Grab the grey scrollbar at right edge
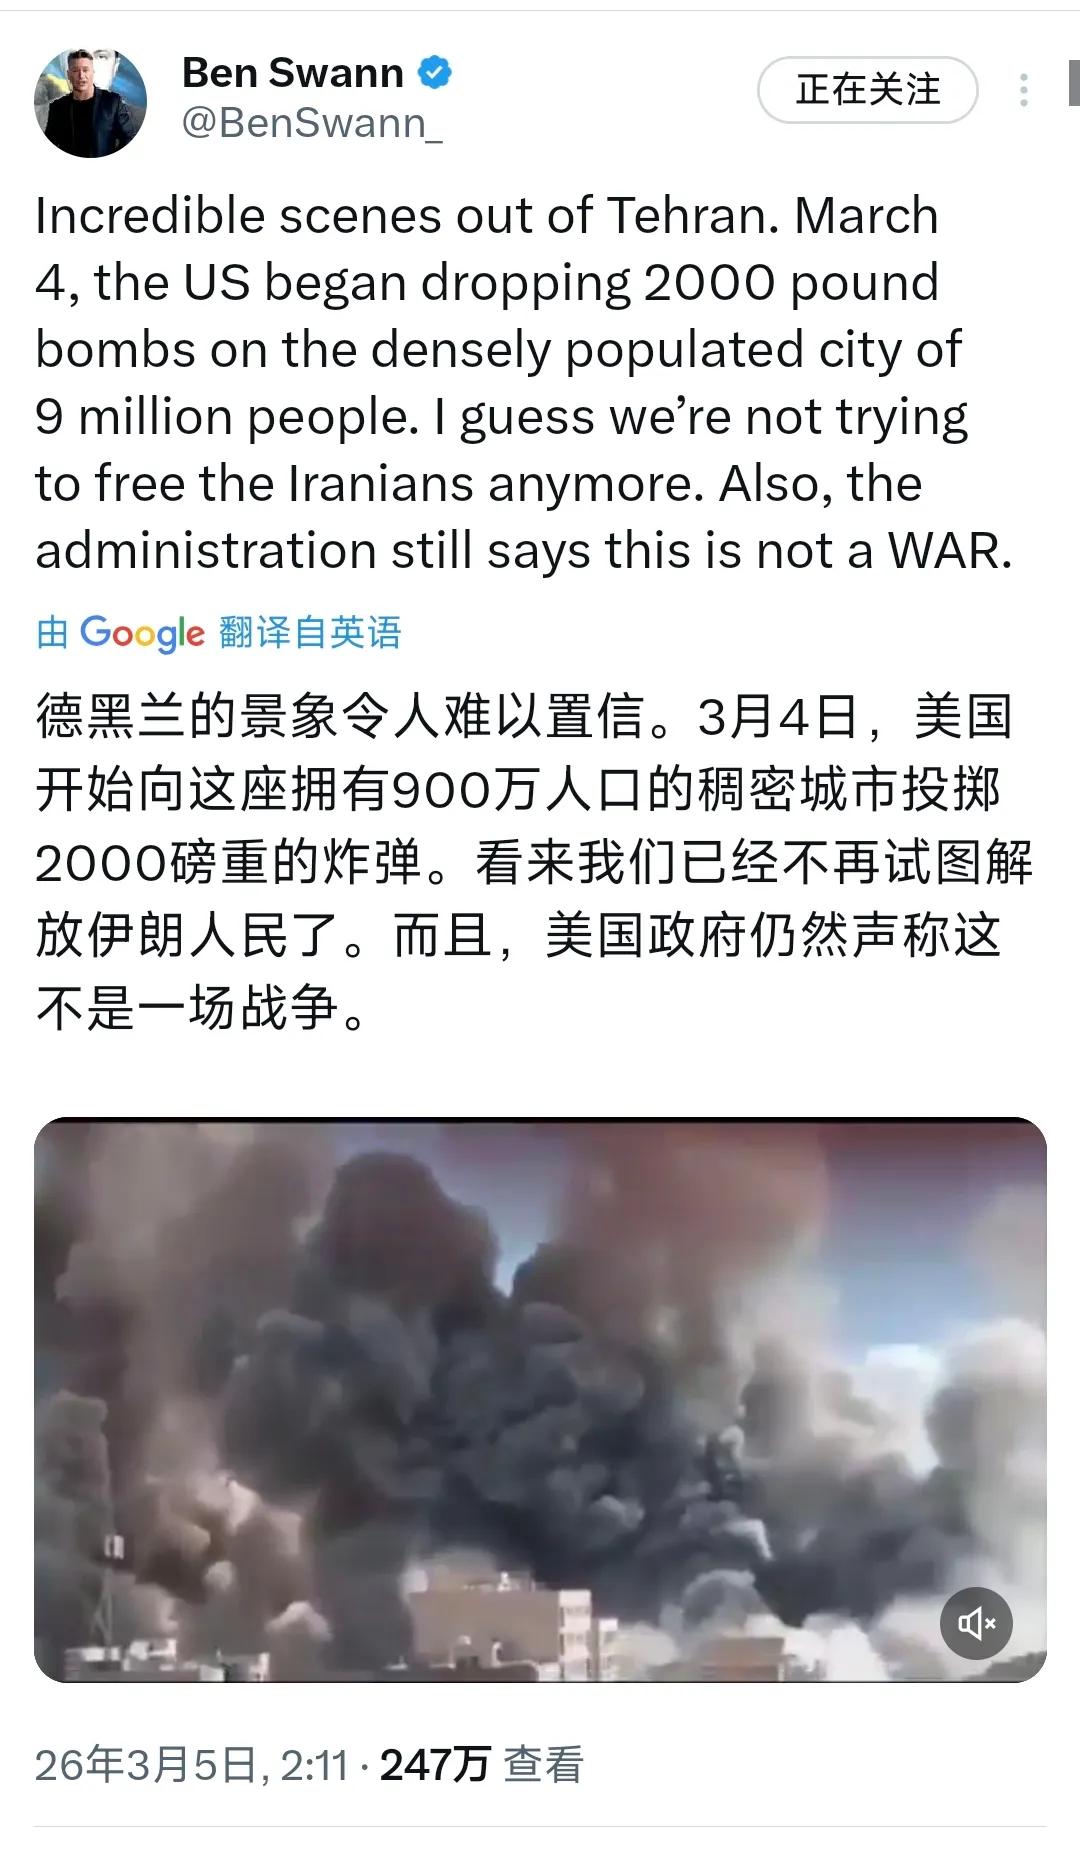Viewport: 1080px width, 1854px height. [x=1074, y=83]
